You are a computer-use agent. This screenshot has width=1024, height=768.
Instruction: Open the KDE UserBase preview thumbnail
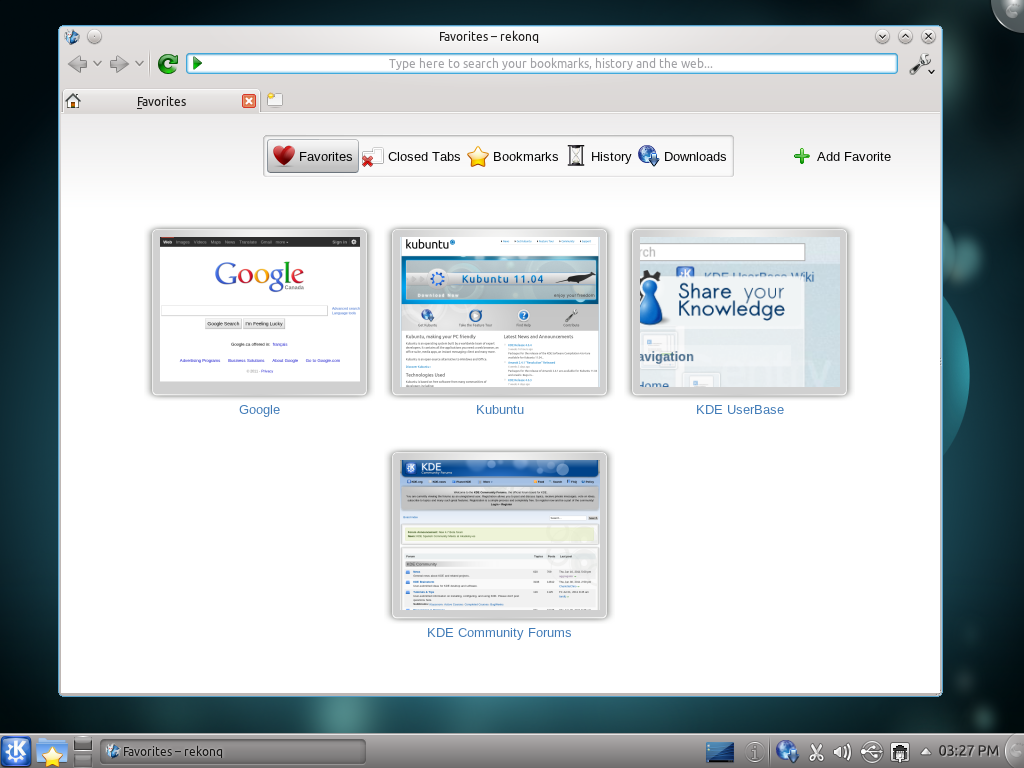tap(739, 312)
